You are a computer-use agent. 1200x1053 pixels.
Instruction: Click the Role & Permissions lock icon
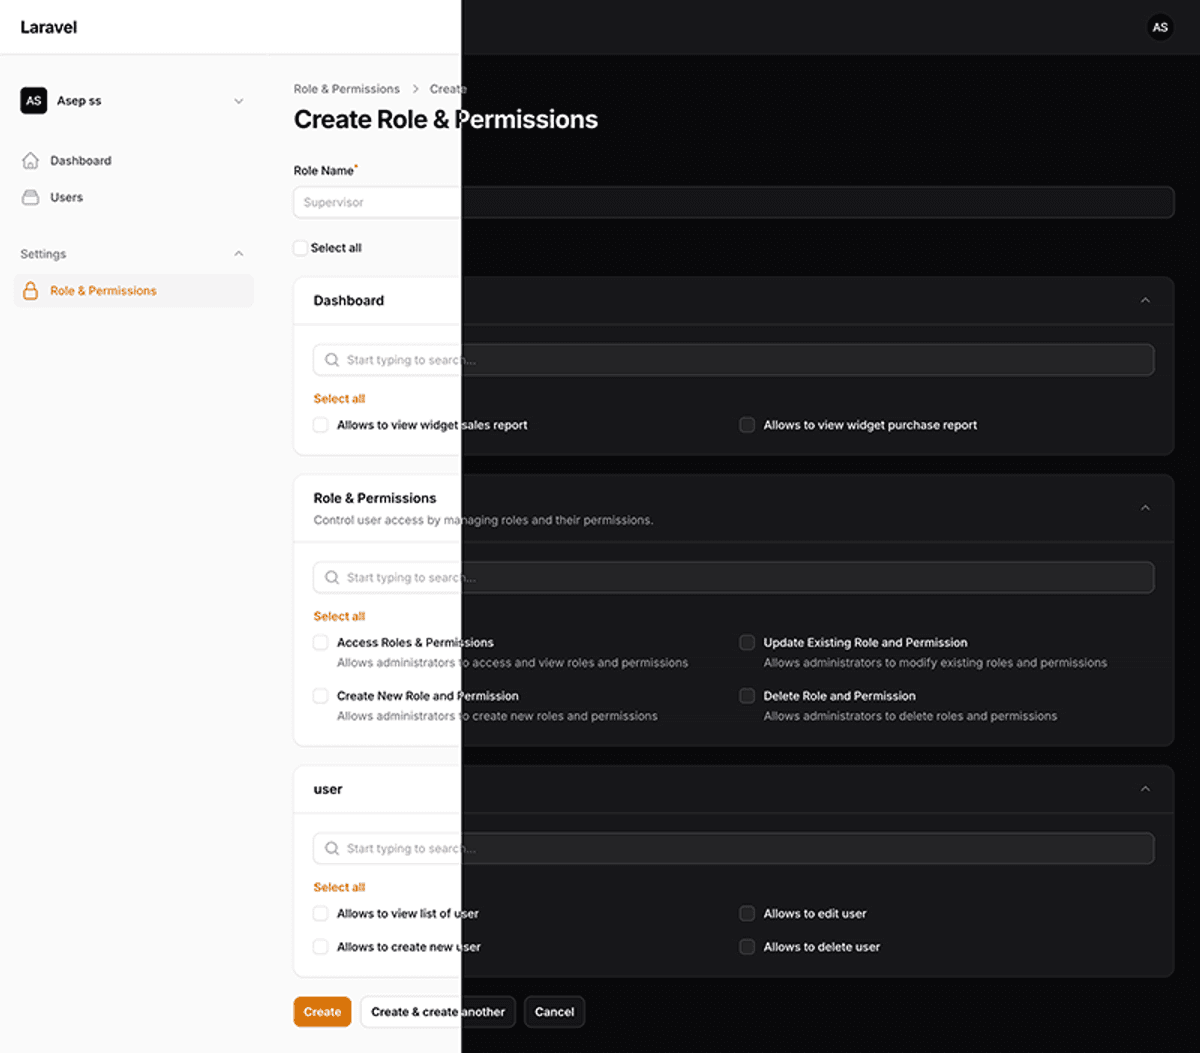point(31,291)
